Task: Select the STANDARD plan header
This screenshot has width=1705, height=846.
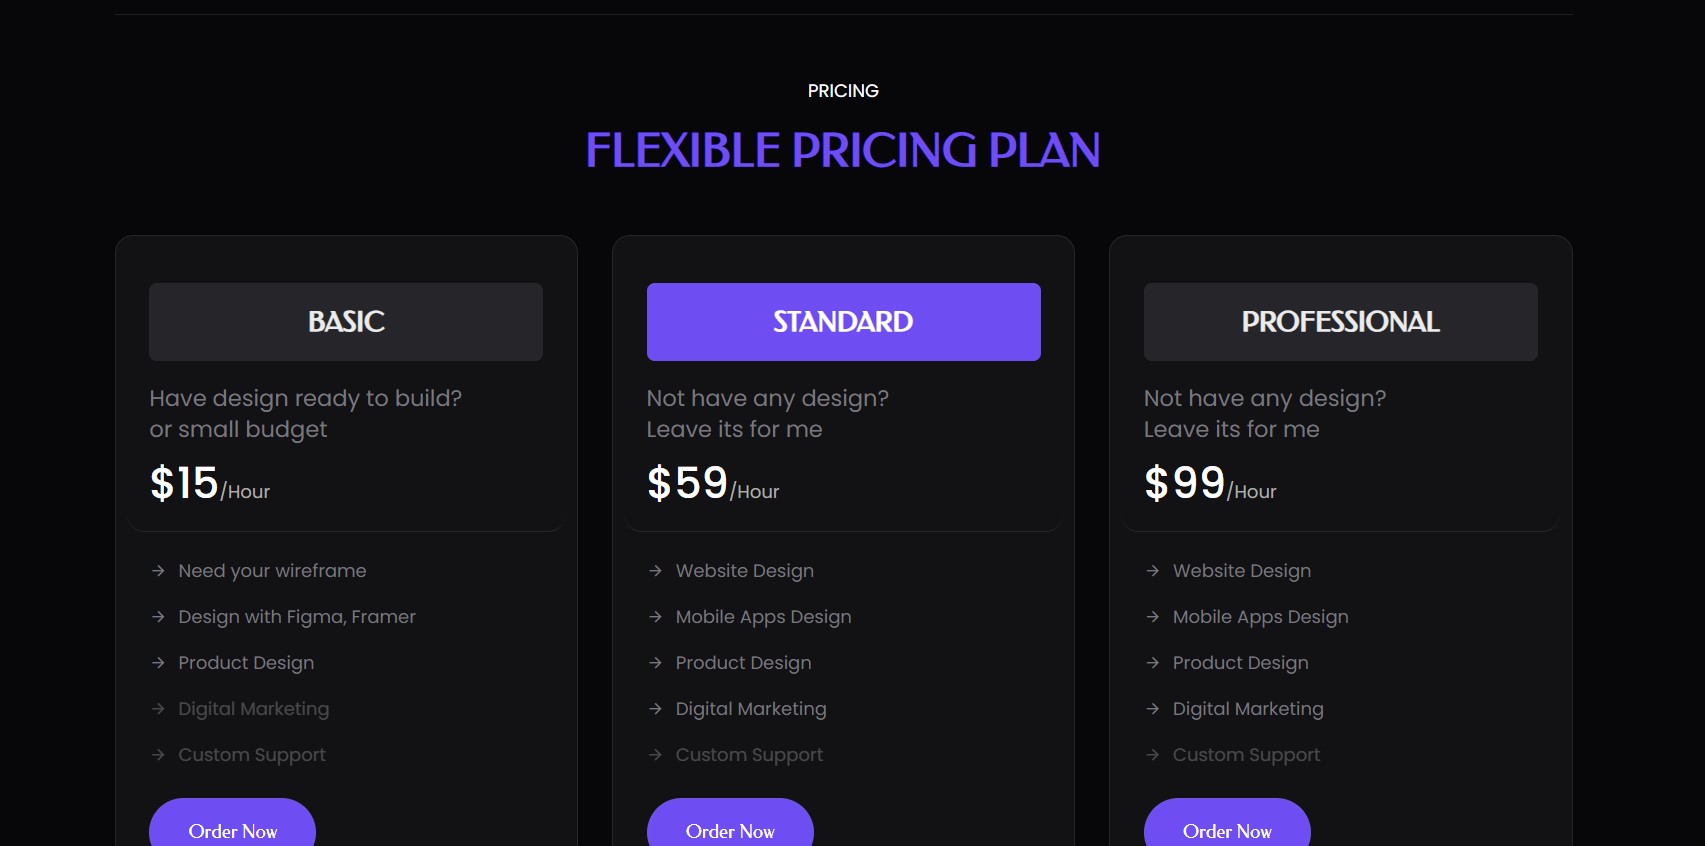Action: click(843, 322)
